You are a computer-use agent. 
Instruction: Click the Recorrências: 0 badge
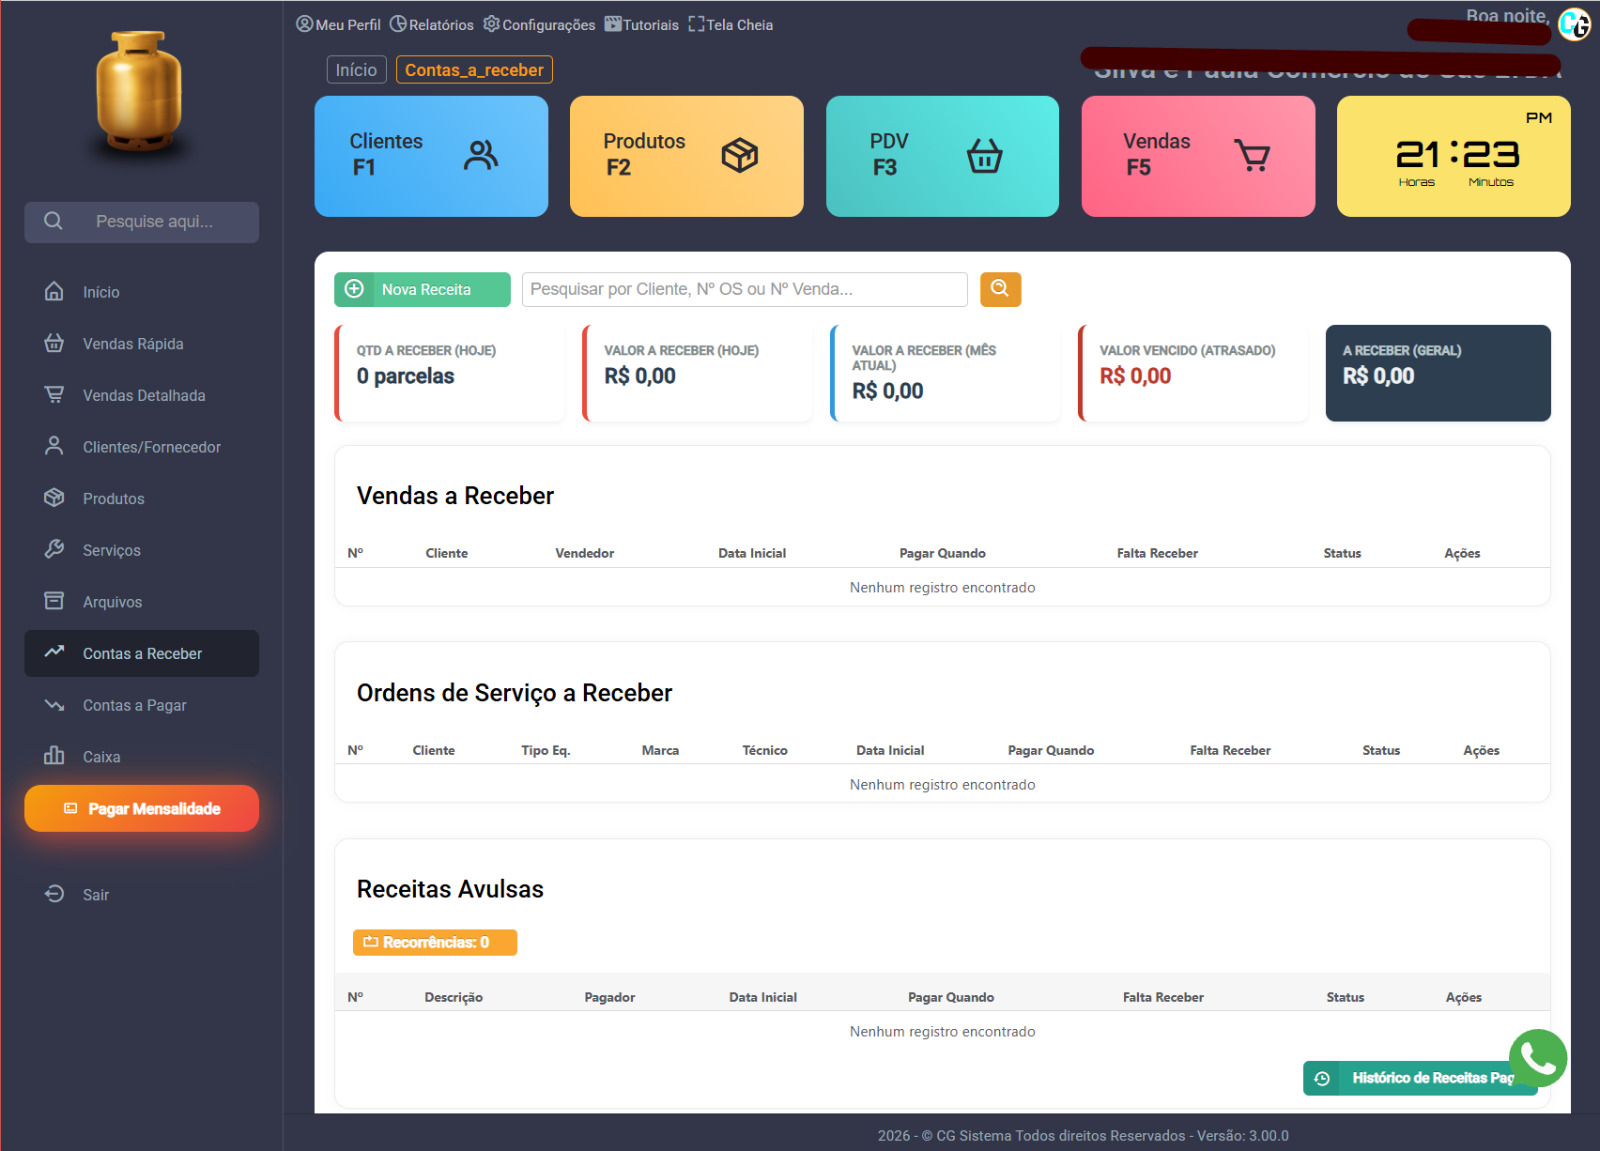[435, 943]
